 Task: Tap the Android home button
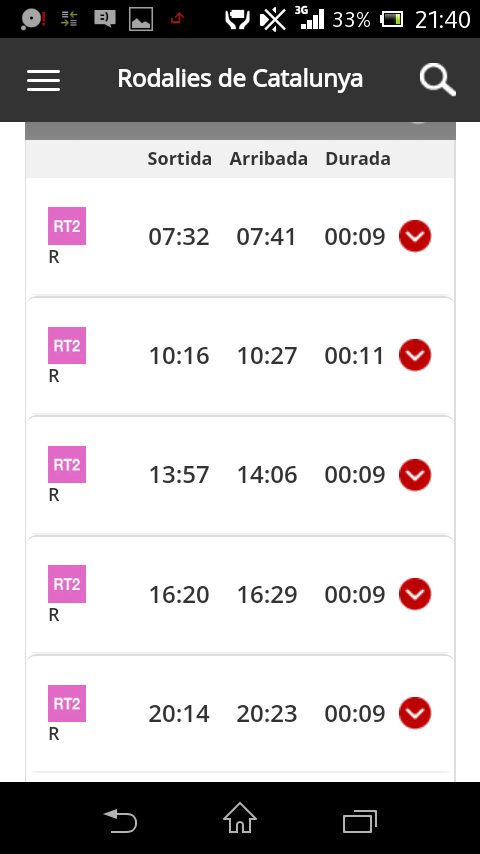240,818
